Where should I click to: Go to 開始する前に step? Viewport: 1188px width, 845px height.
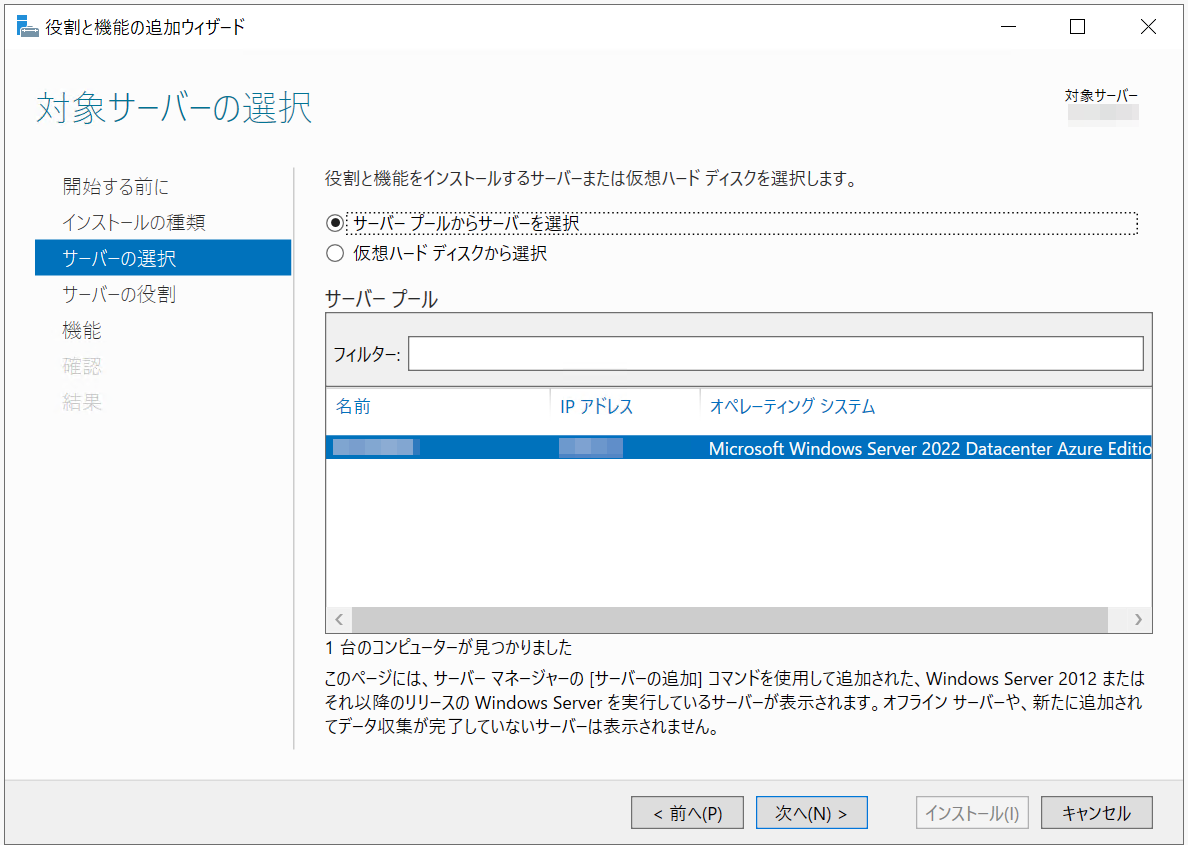[x=116, y=186]
